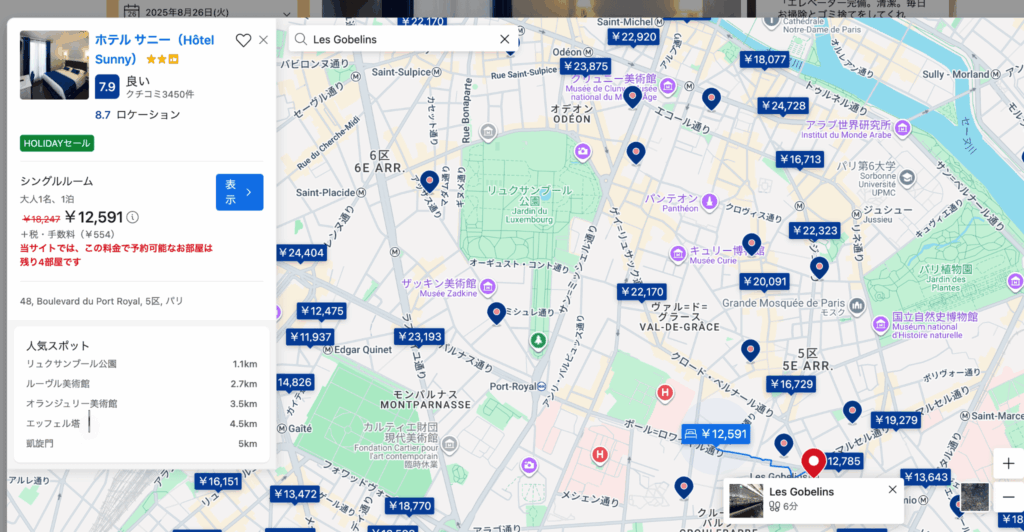Click the Port-Royal station icon

pyautogui.click(x=541, y=386)
